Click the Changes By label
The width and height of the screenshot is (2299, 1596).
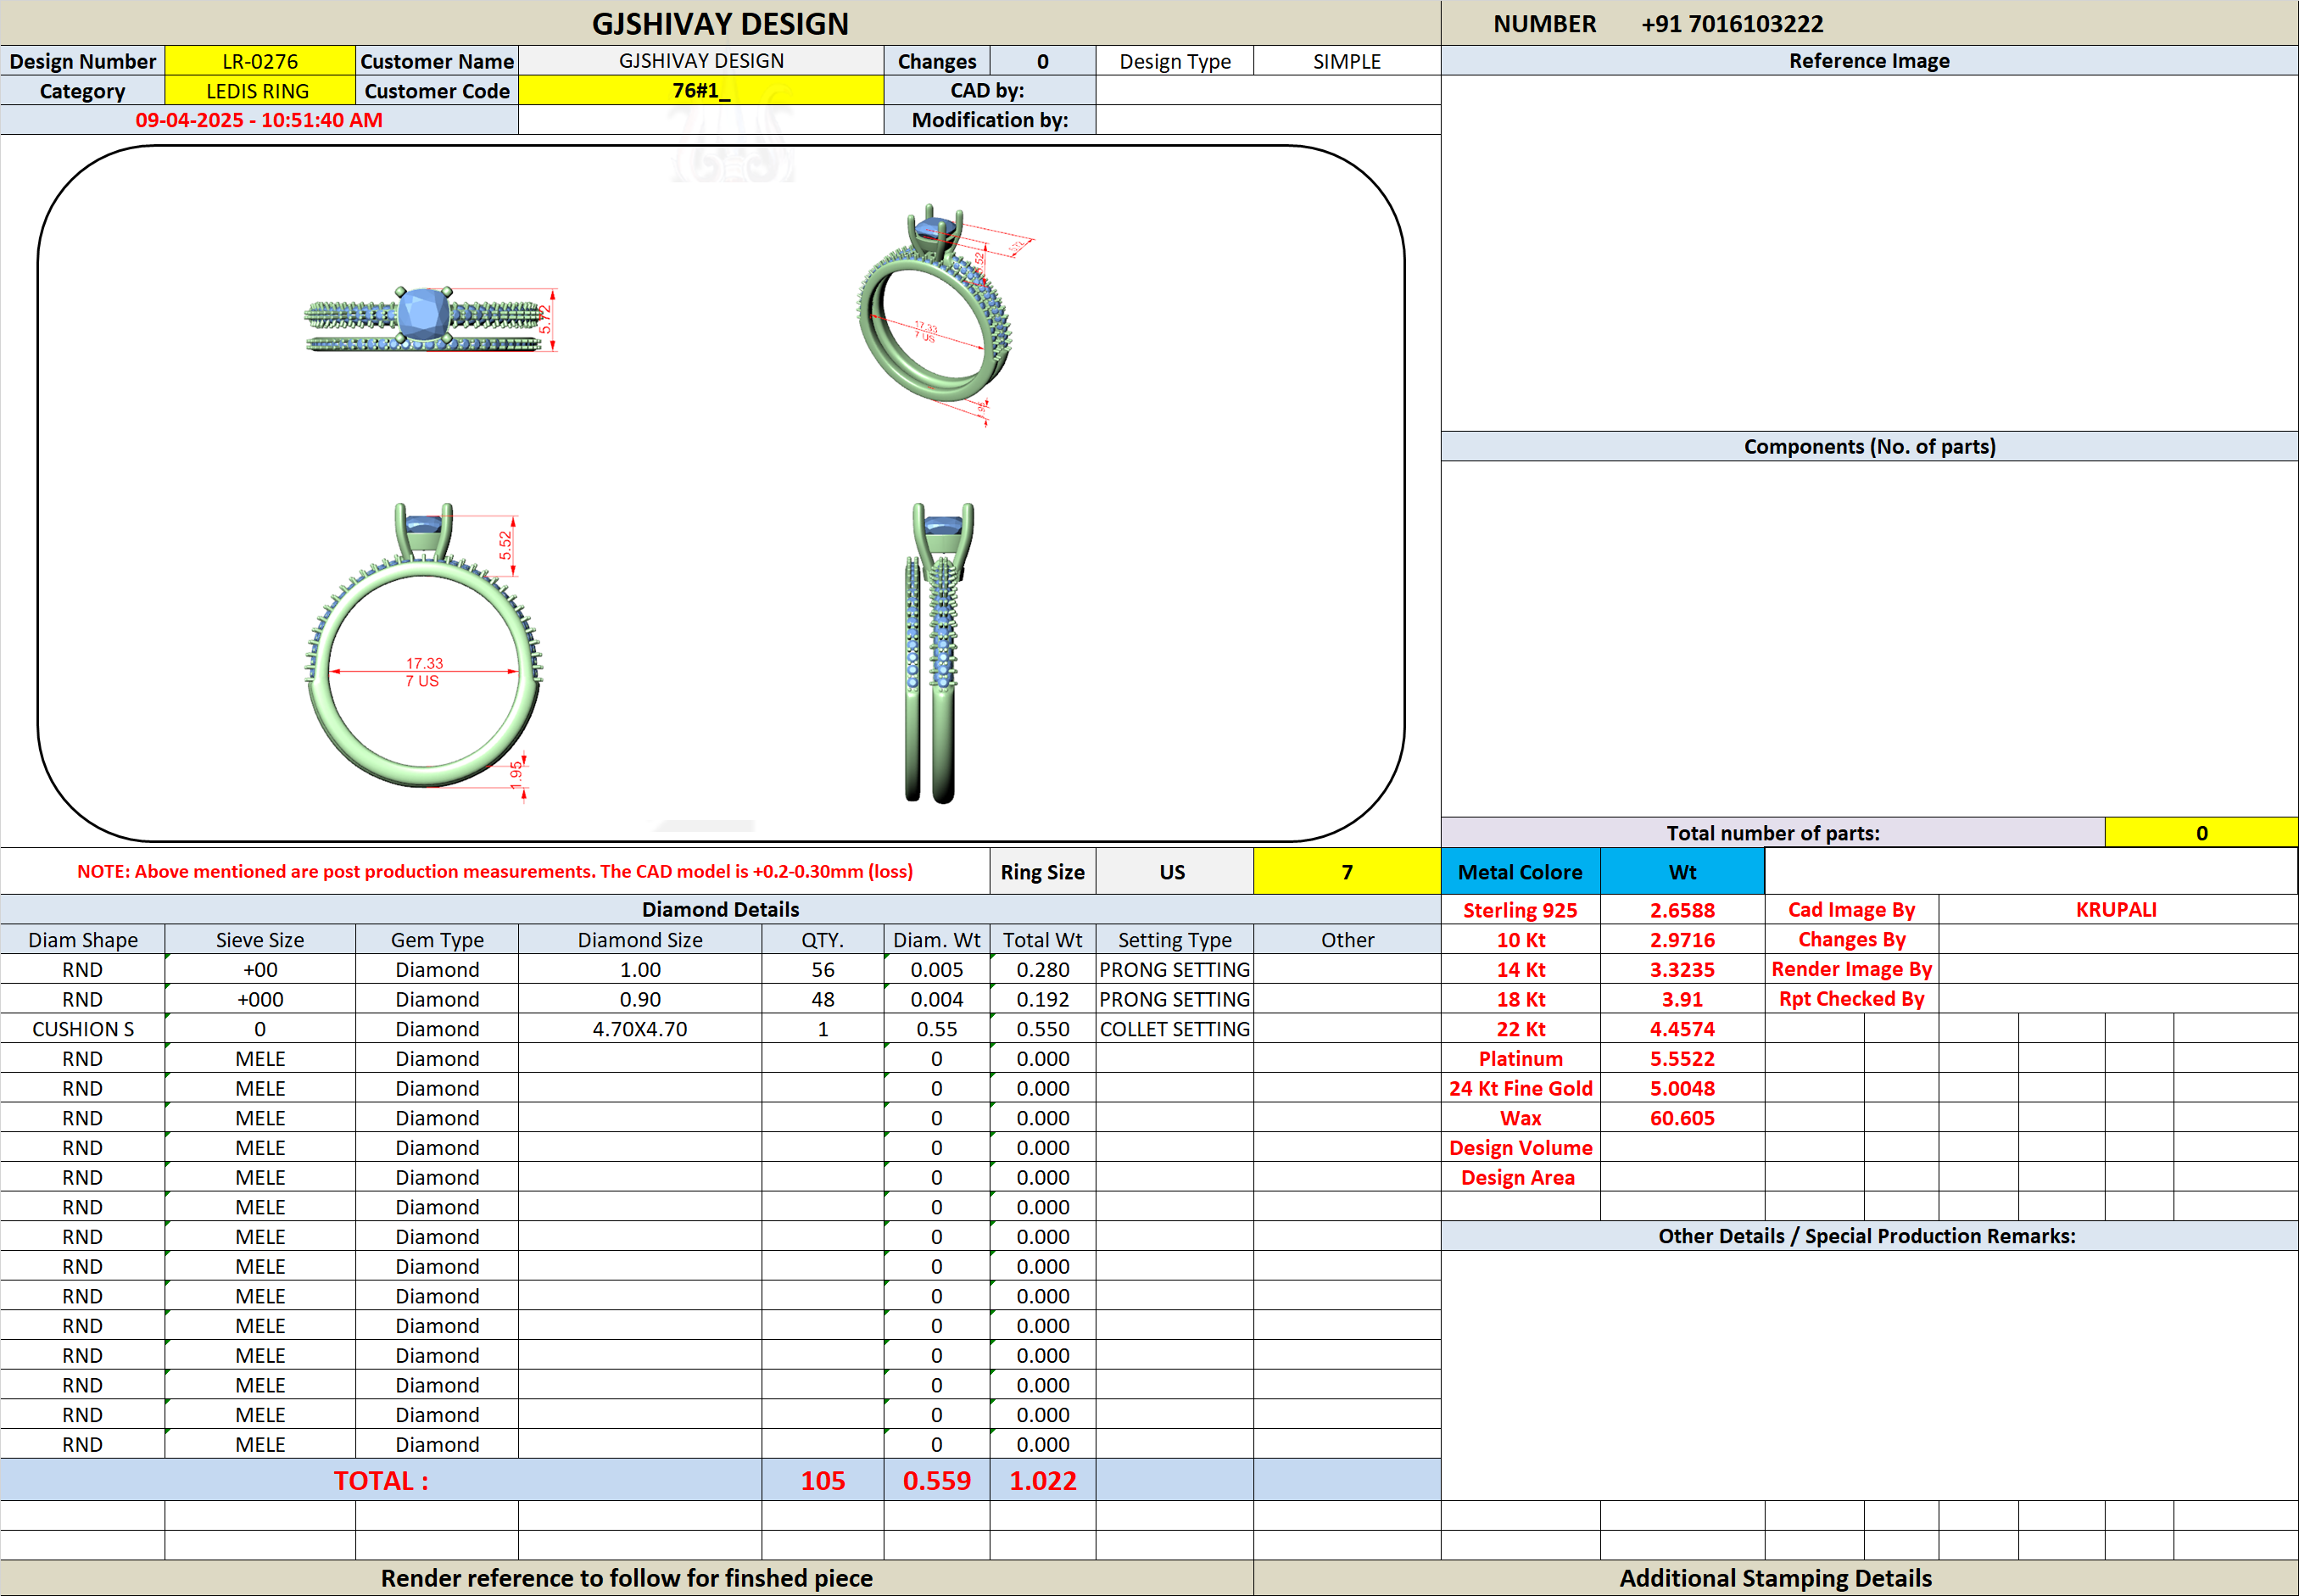click(x=1851, y=940)
